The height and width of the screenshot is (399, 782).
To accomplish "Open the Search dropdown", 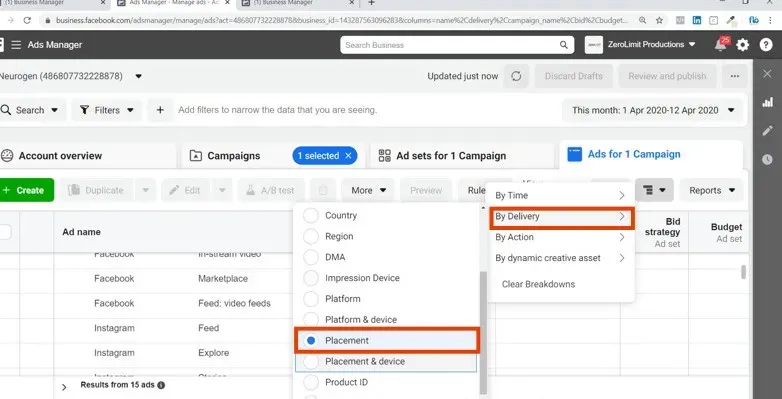I will point(31,110).
